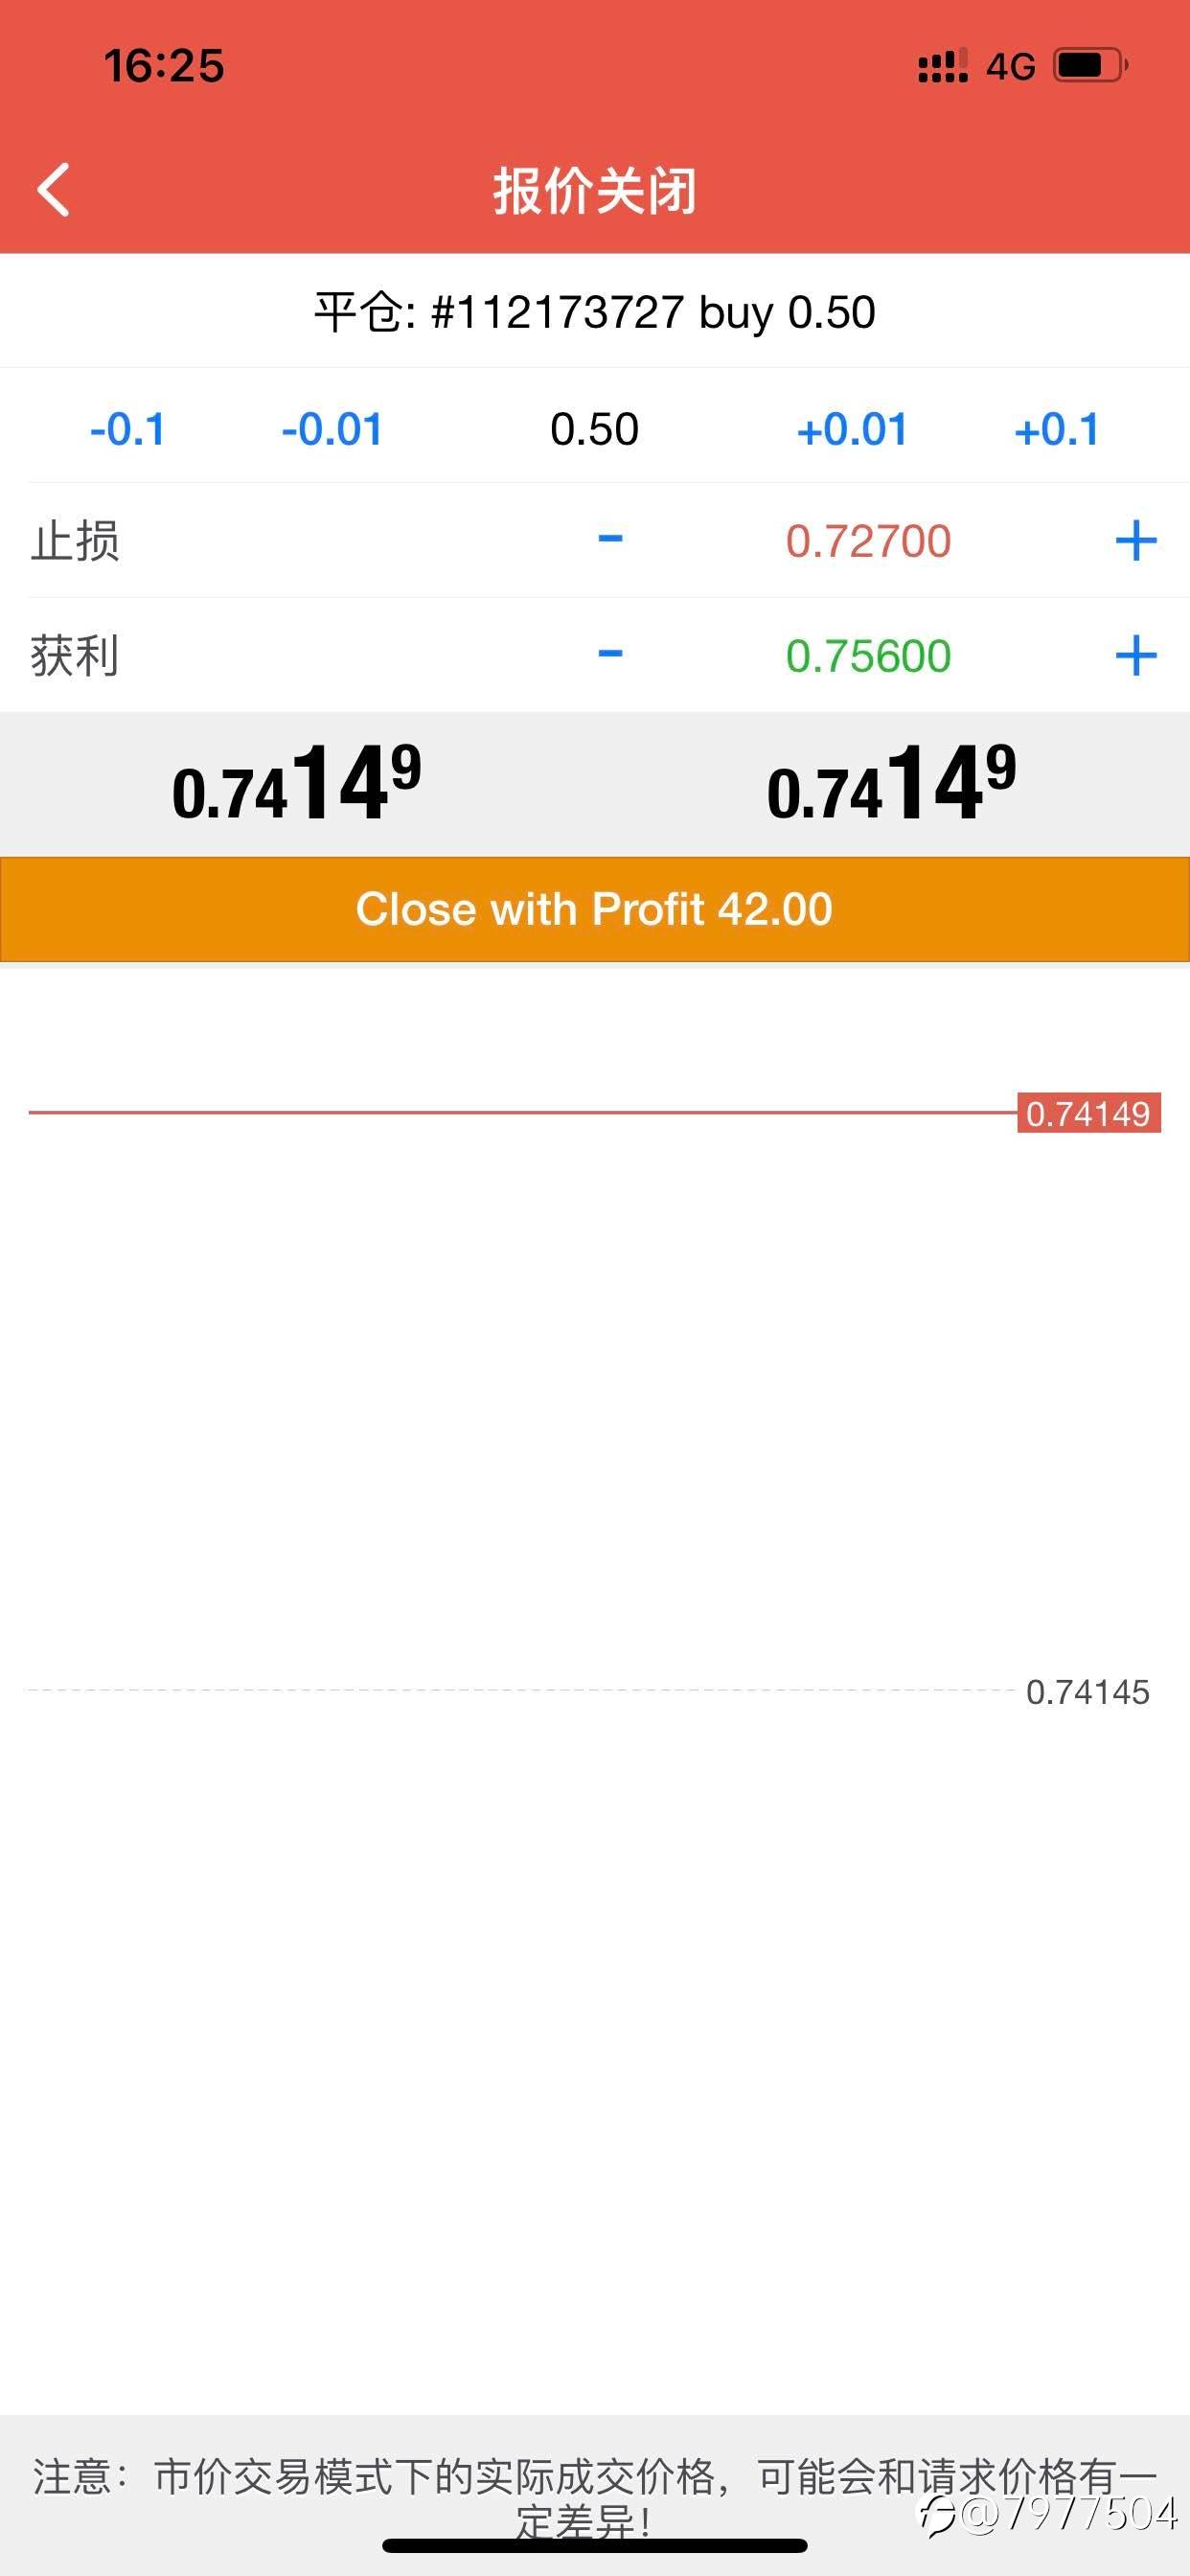Increase volume by 0.1
The height and width of the screenshot is (2576, 1190).
1056,430
